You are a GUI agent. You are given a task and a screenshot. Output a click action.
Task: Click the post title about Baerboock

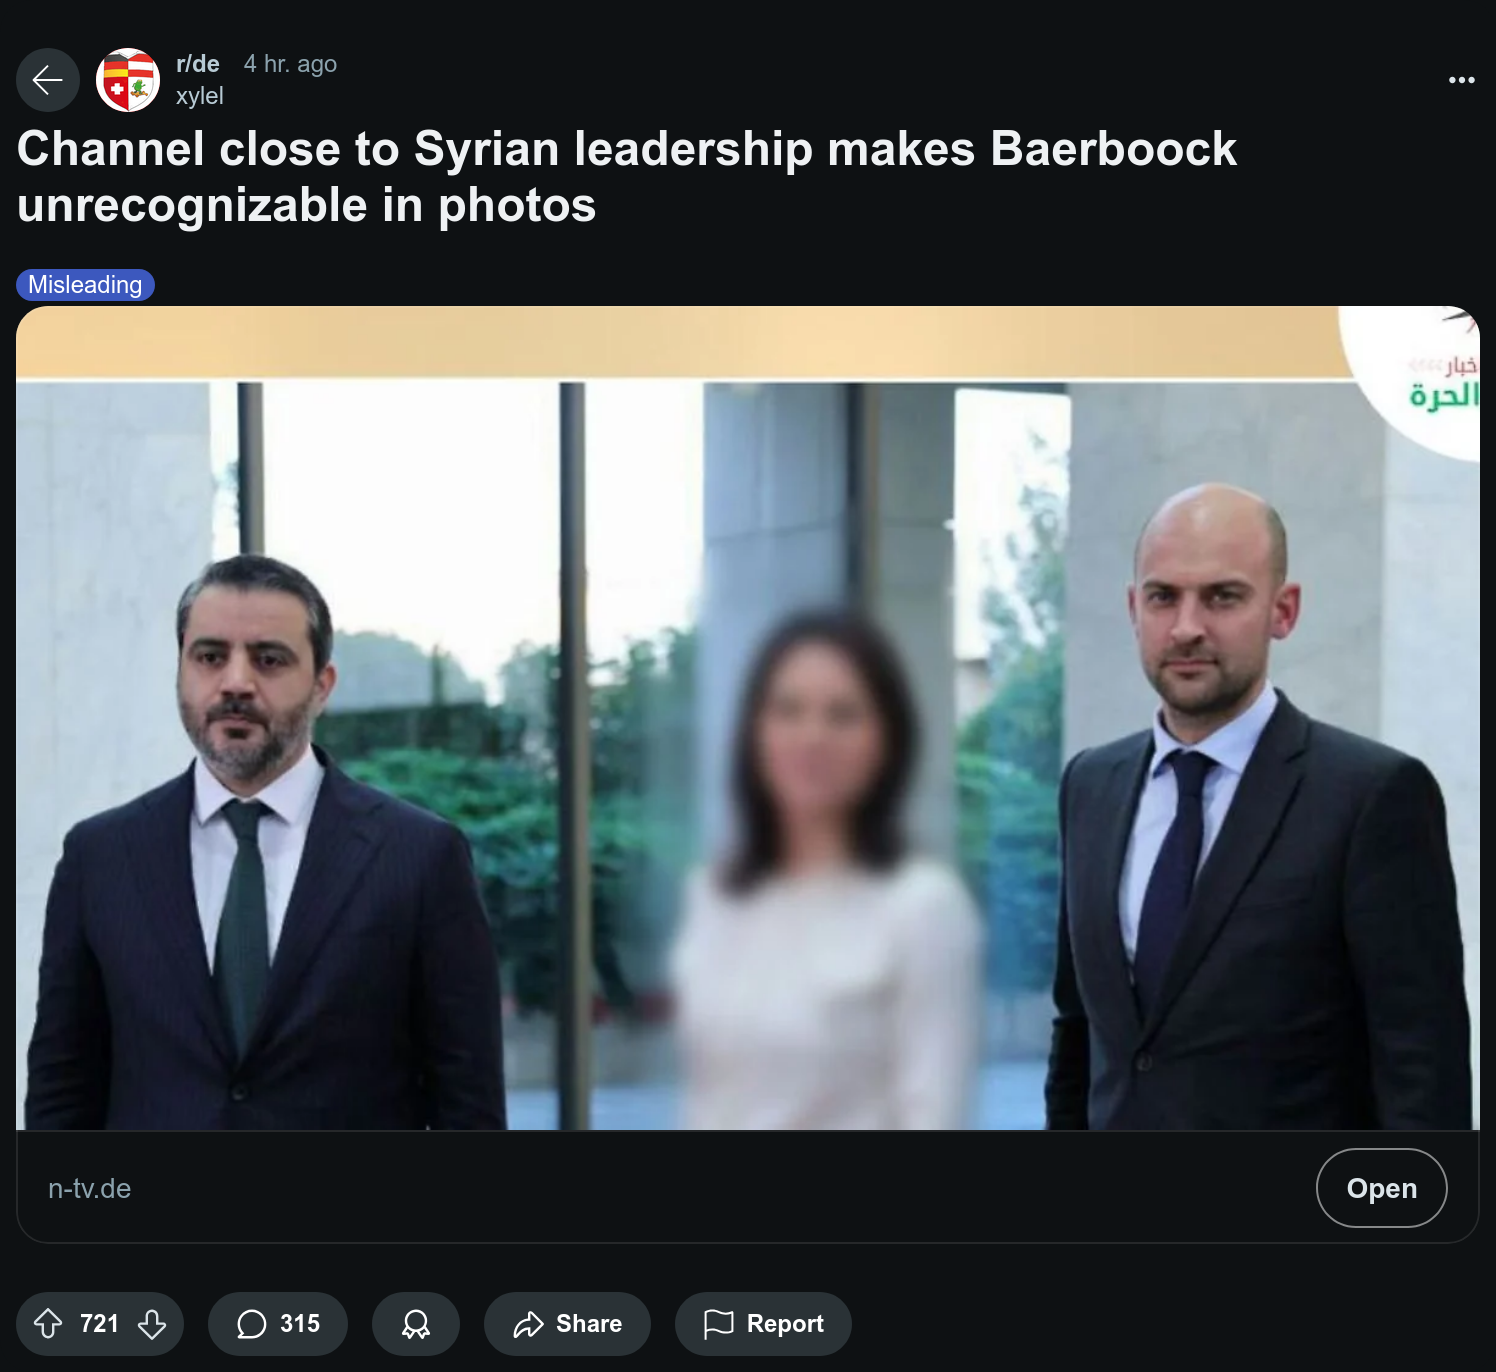point(627,177)
